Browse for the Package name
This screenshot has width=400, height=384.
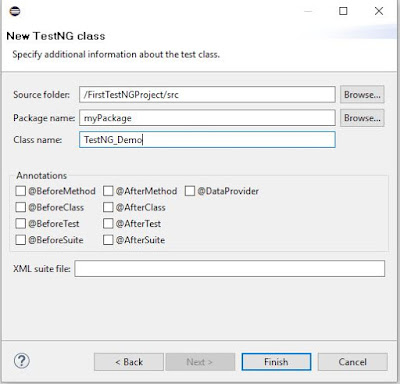pos(362,118)
